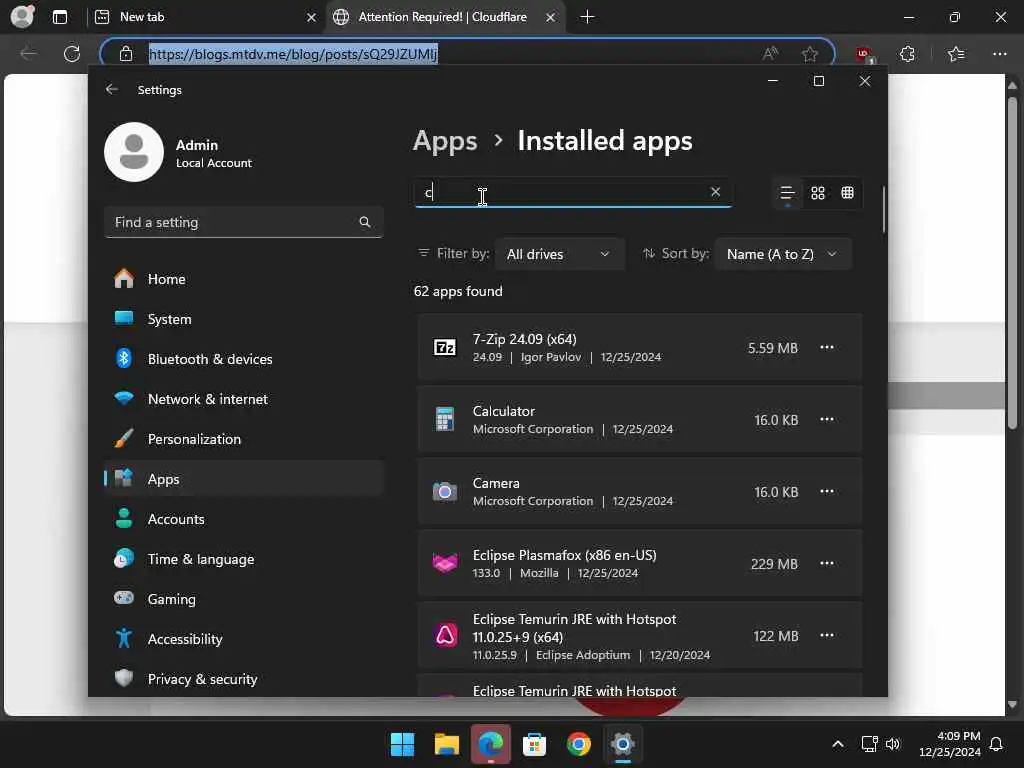Add page to favorites in Edge
Screen dimensions: 1024x768
pyautogui.click(x=810, y=54)
